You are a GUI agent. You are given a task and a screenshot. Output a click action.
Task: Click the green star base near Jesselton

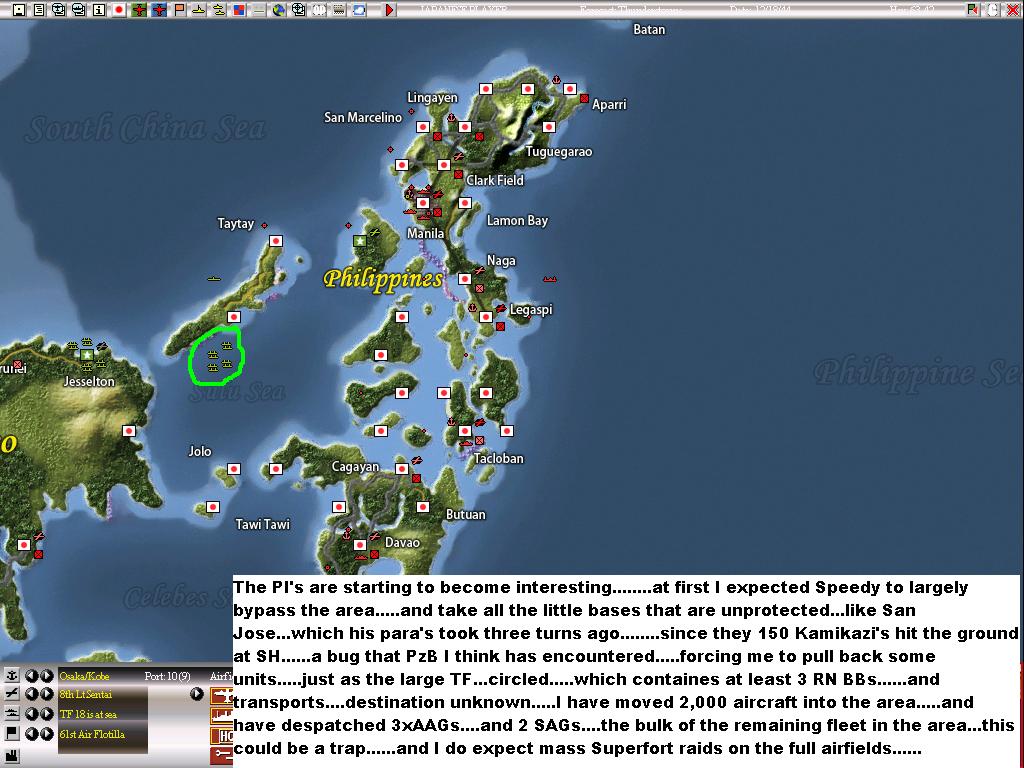click(86, 355)
